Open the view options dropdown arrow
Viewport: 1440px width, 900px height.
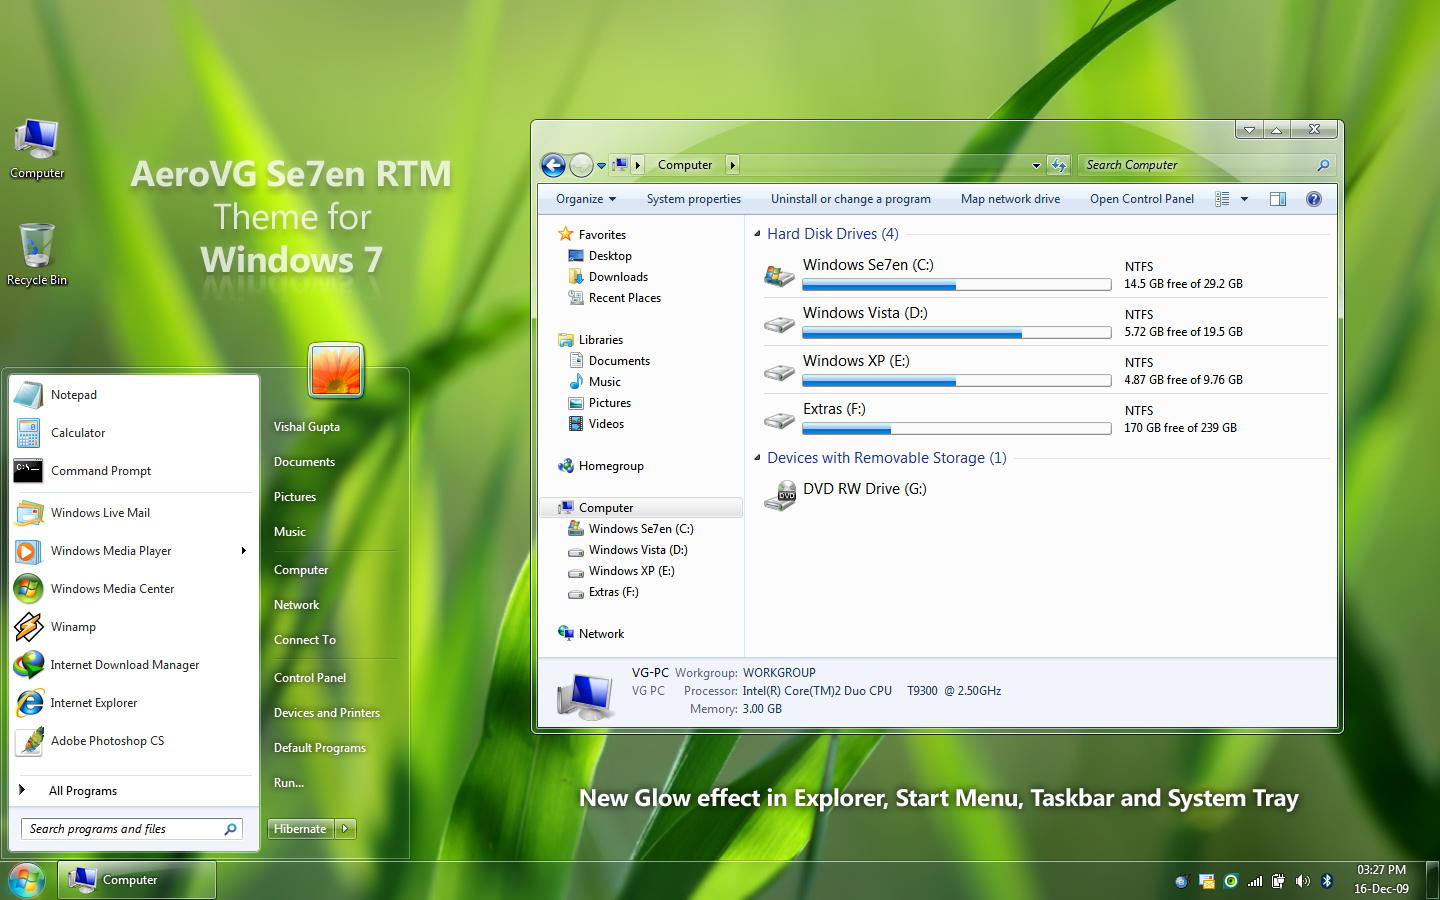click(1244, 199)
